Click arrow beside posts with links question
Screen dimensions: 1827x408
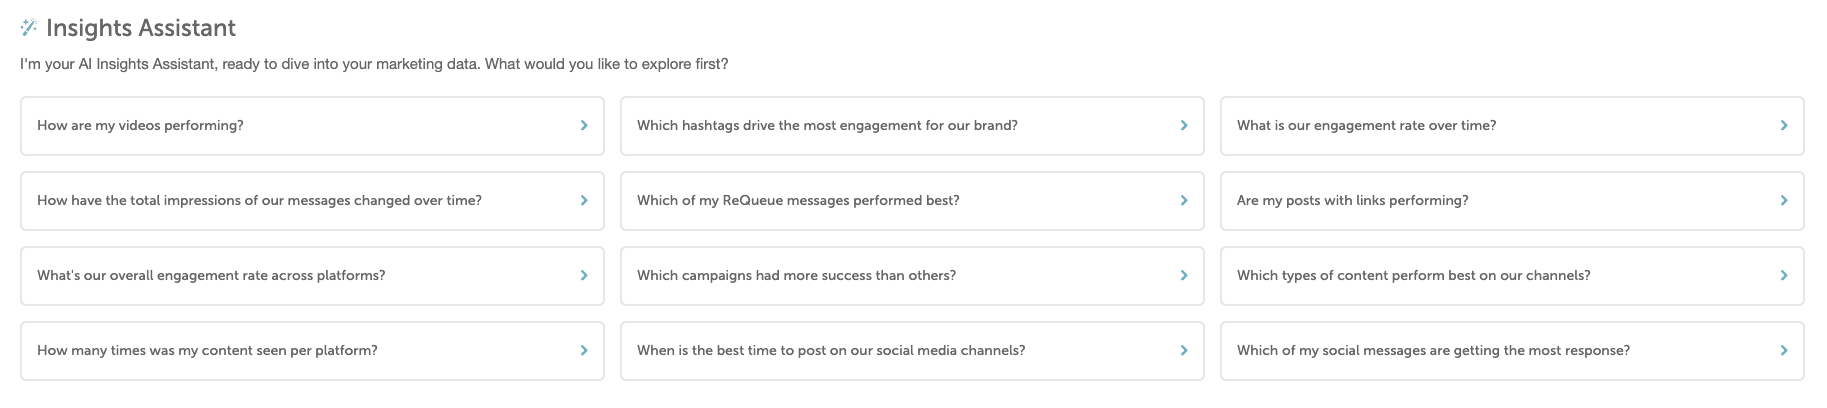1784,201
